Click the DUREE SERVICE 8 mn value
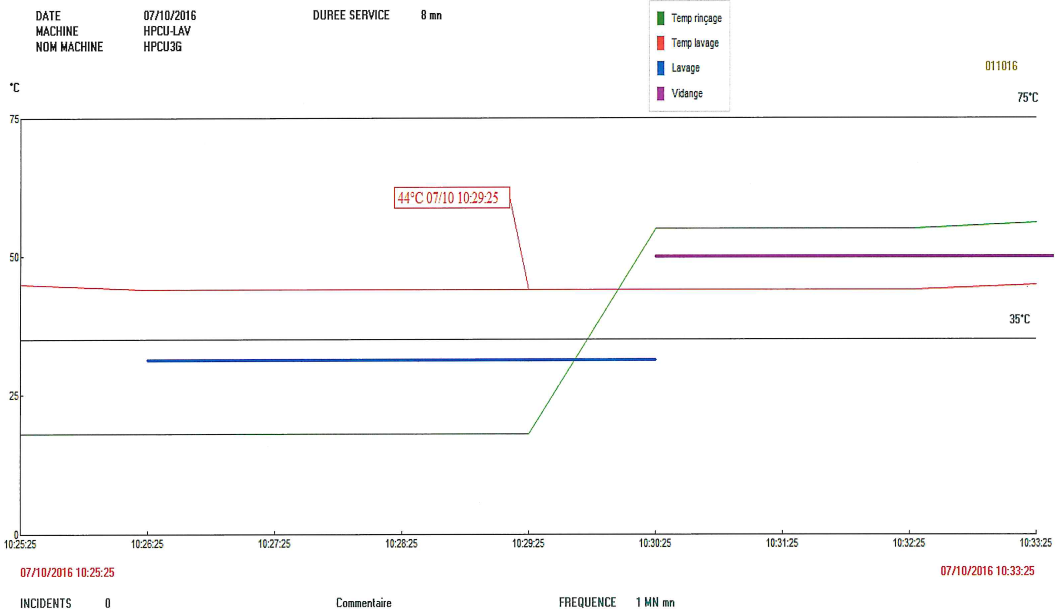1057x615 pixels. click(x=431, y=16)
